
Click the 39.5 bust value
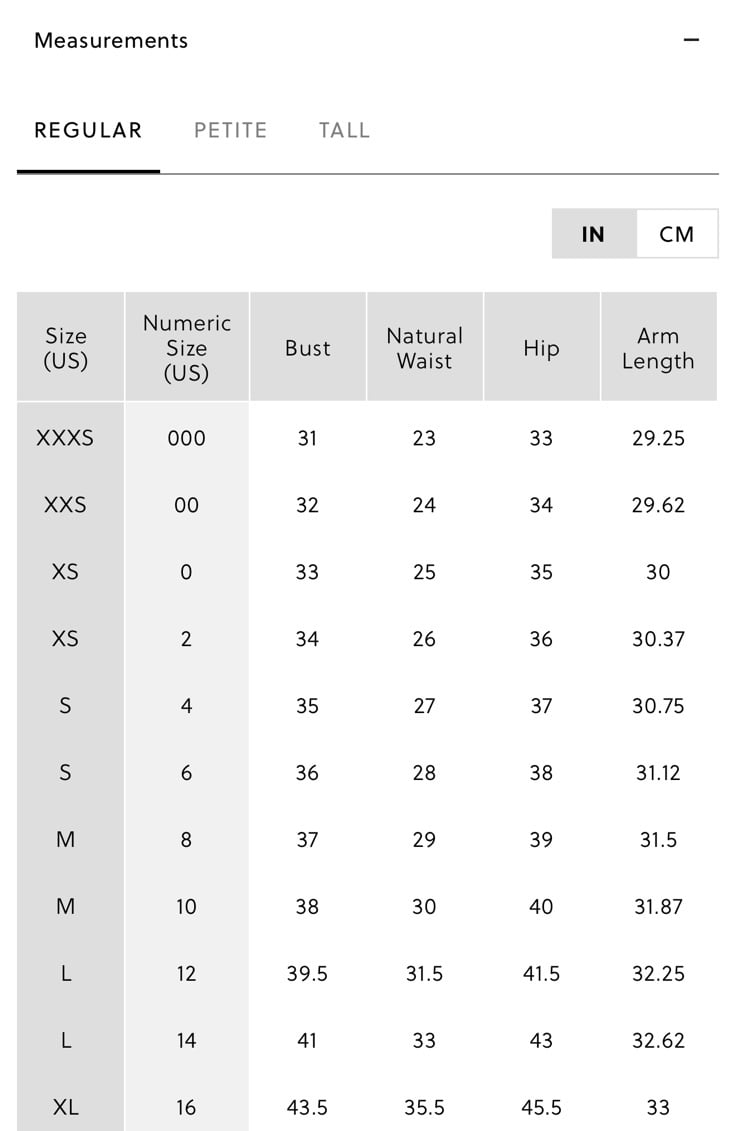tap(307, 974)
